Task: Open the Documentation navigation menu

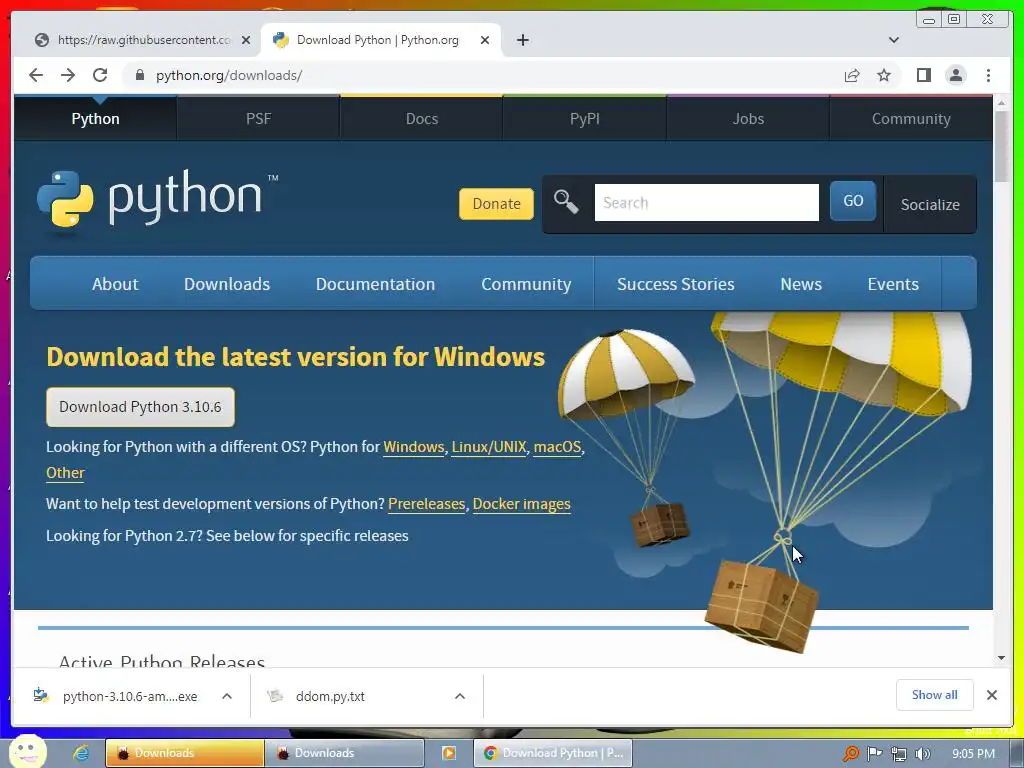Action: (x=375, y=284)
